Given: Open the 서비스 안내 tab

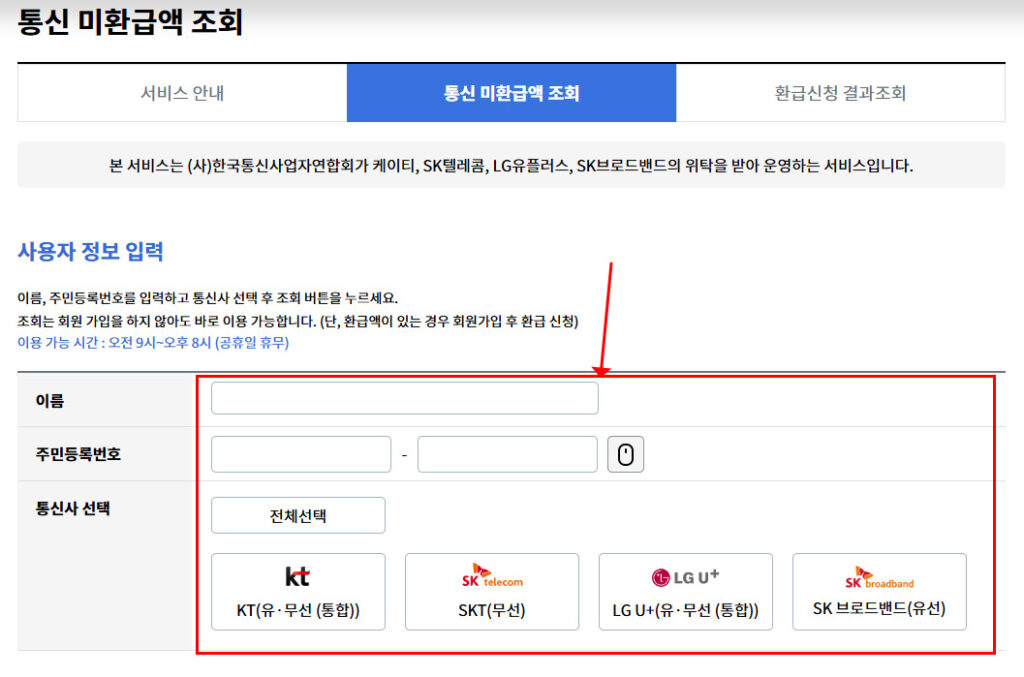Looking at the screenshot, I should (182, 94).
